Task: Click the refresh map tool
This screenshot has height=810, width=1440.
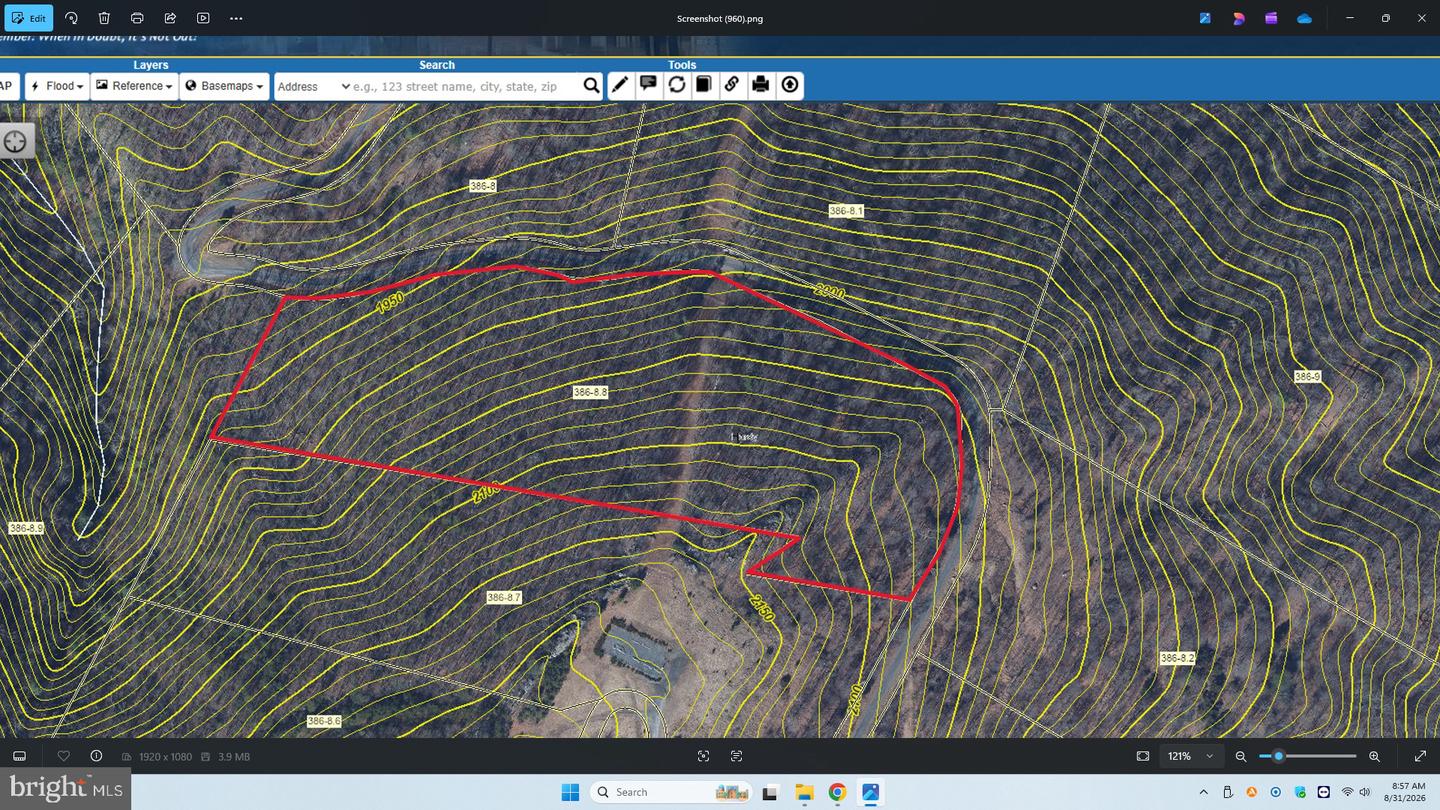Action: coord(677,85)
